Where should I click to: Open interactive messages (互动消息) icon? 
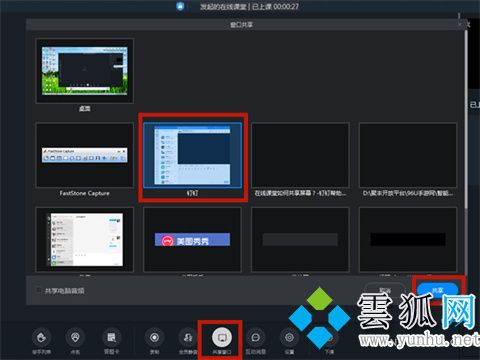tap(256, 337)
